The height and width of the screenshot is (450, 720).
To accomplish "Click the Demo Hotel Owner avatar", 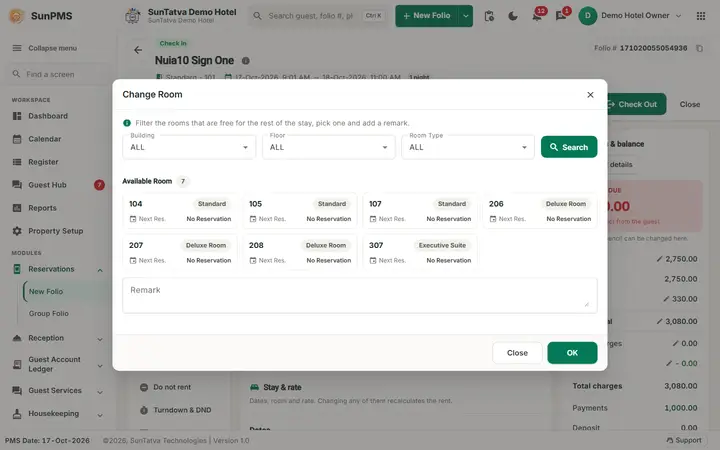I will pos(588,16).
